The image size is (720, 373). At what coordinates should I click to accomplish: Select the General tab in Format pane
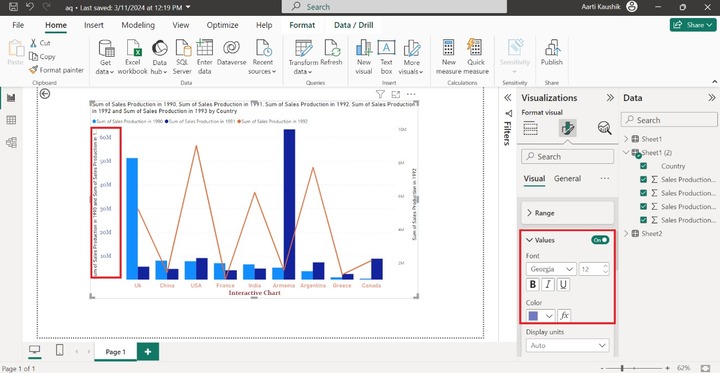pyautogui.click(x=567, y=179)
